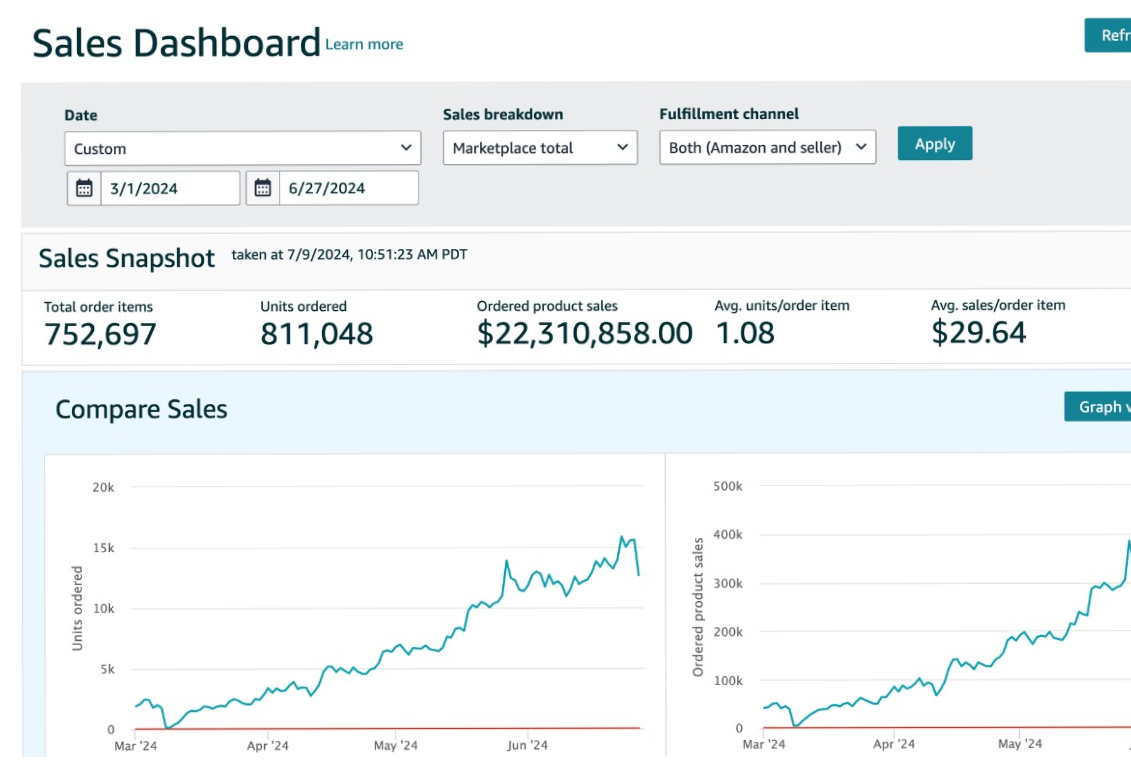Click the Apply button

[x=935, y=144]
